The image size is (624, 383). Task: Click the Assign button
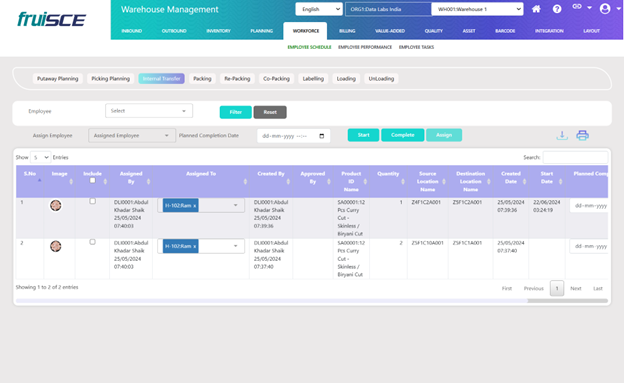point(444,135)
